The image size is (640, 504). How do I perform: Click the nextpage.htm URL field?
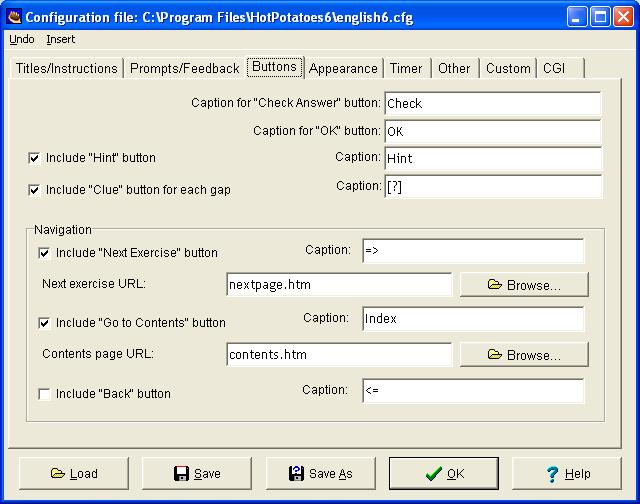[339, 284]
